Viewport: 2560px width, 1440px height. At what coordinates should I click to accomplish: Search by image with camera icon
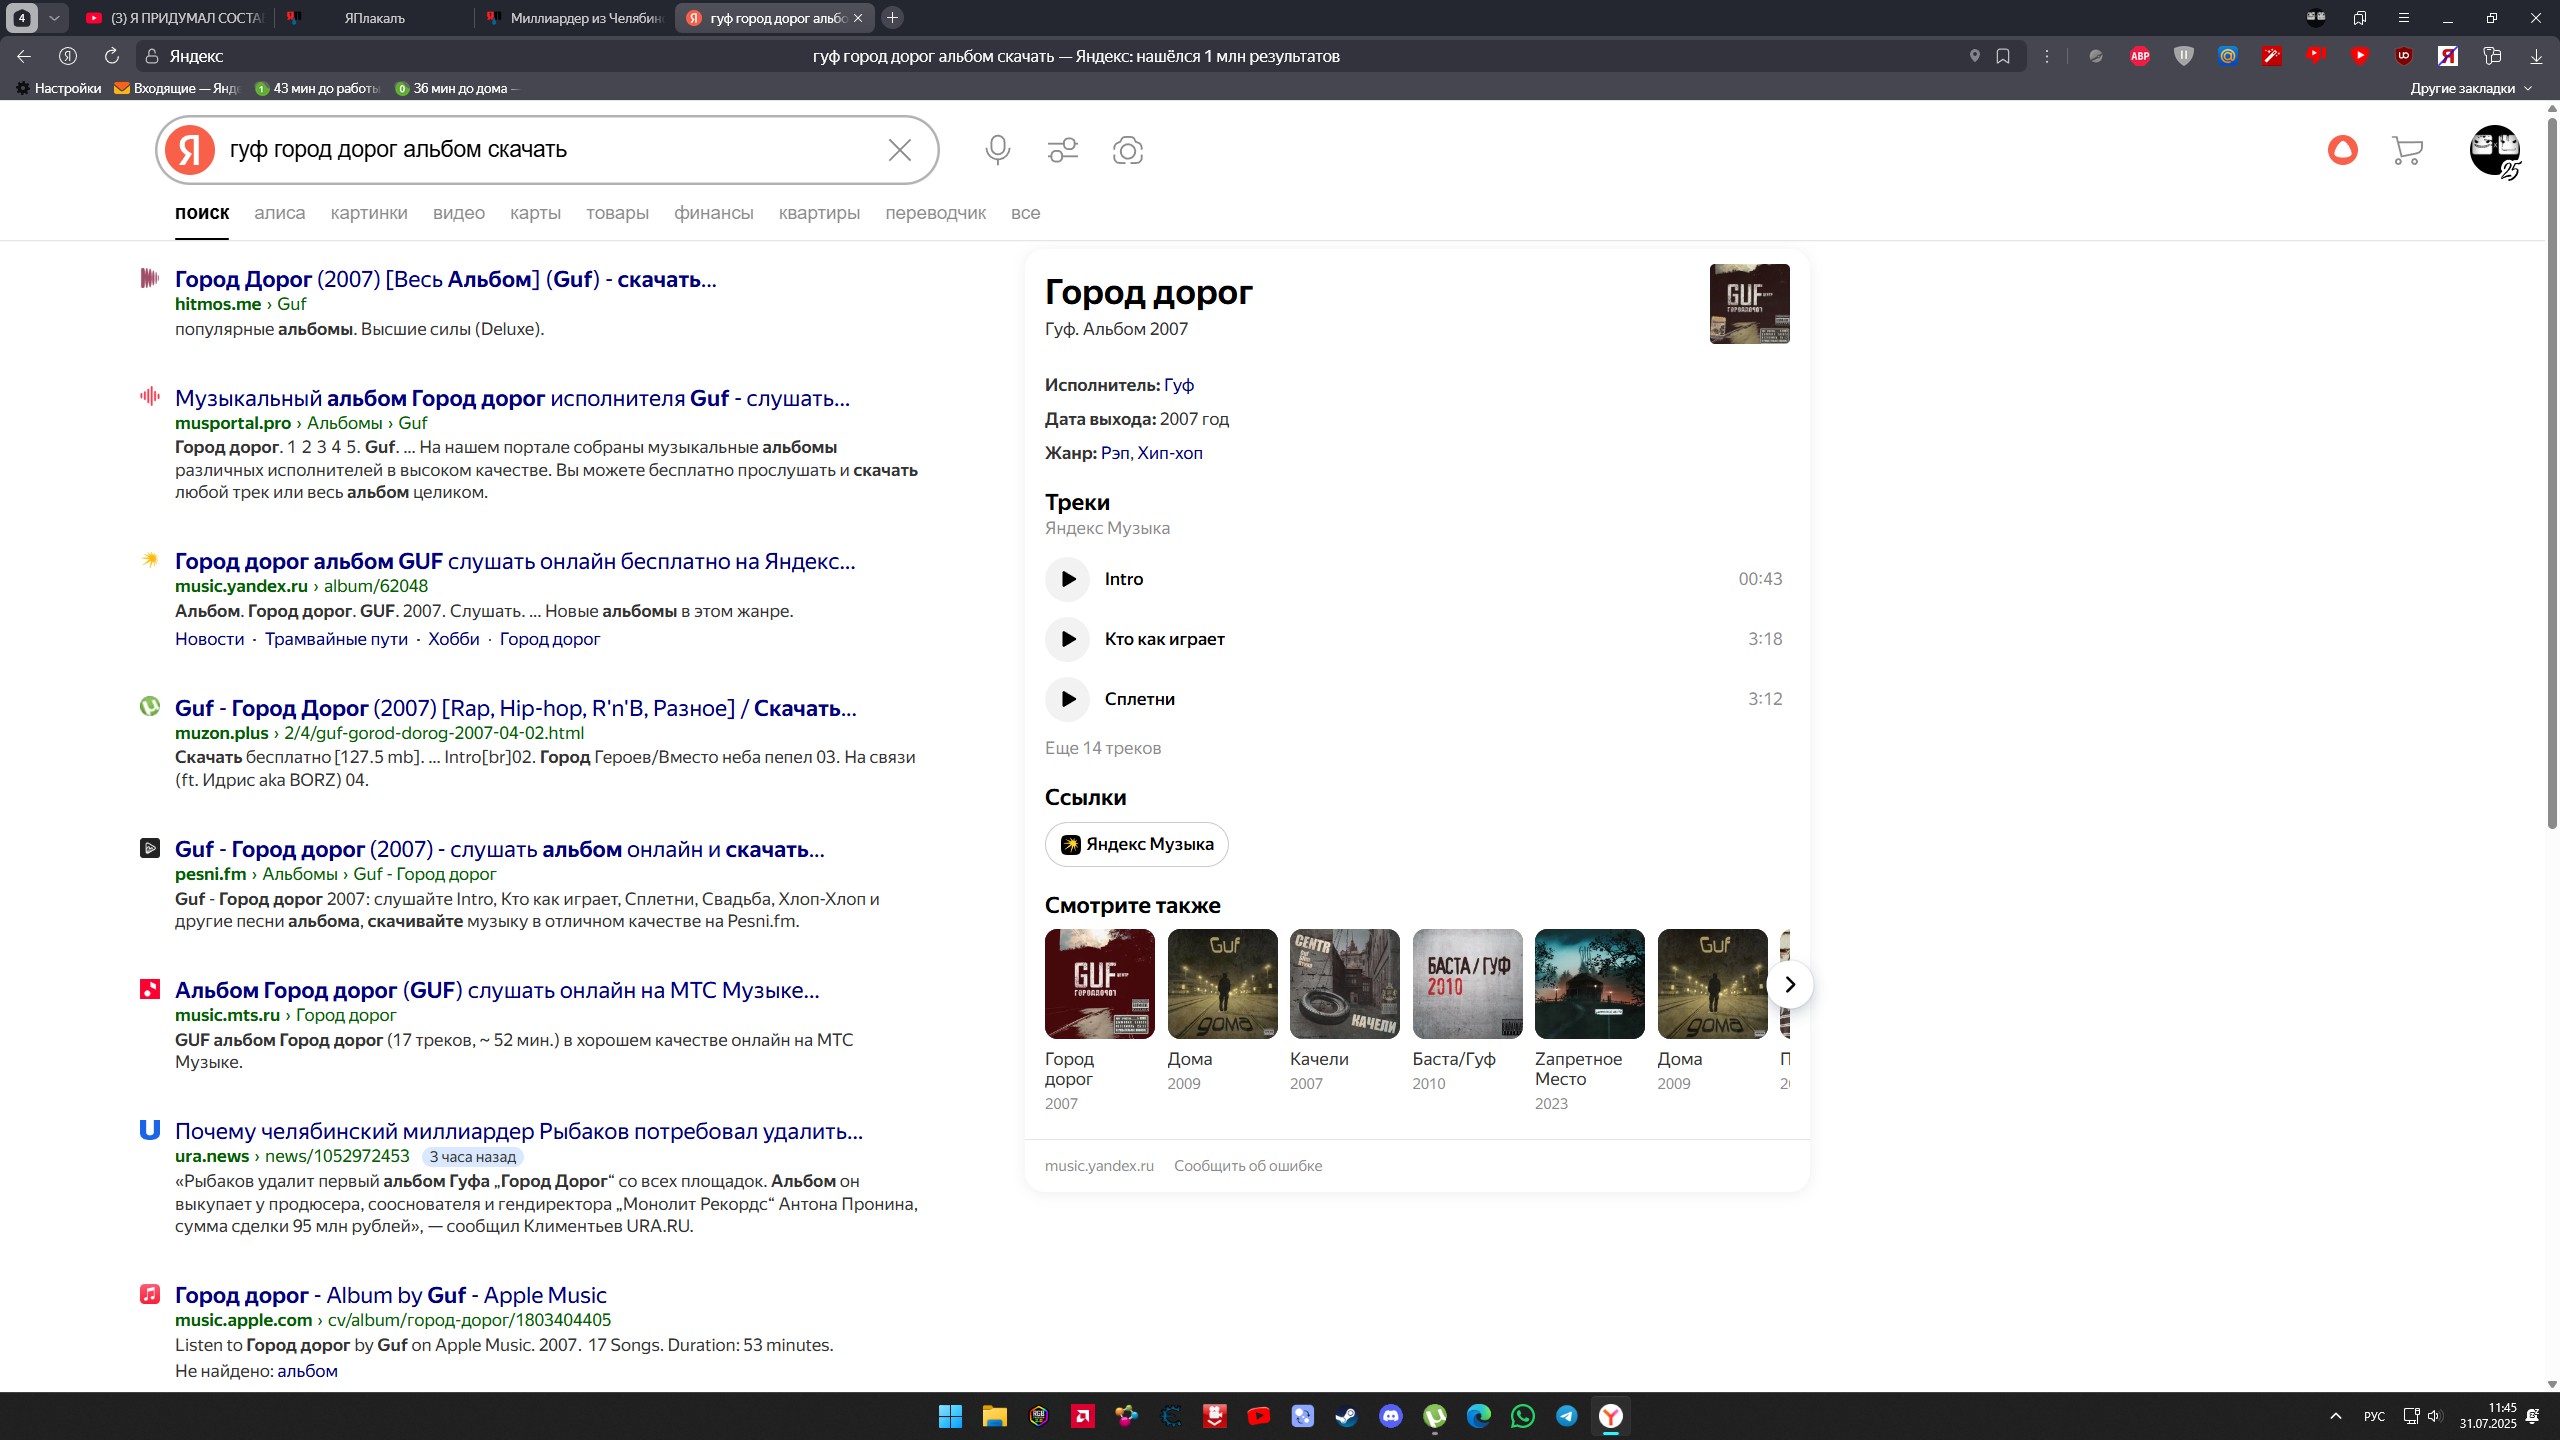(x=1127, y=150)
